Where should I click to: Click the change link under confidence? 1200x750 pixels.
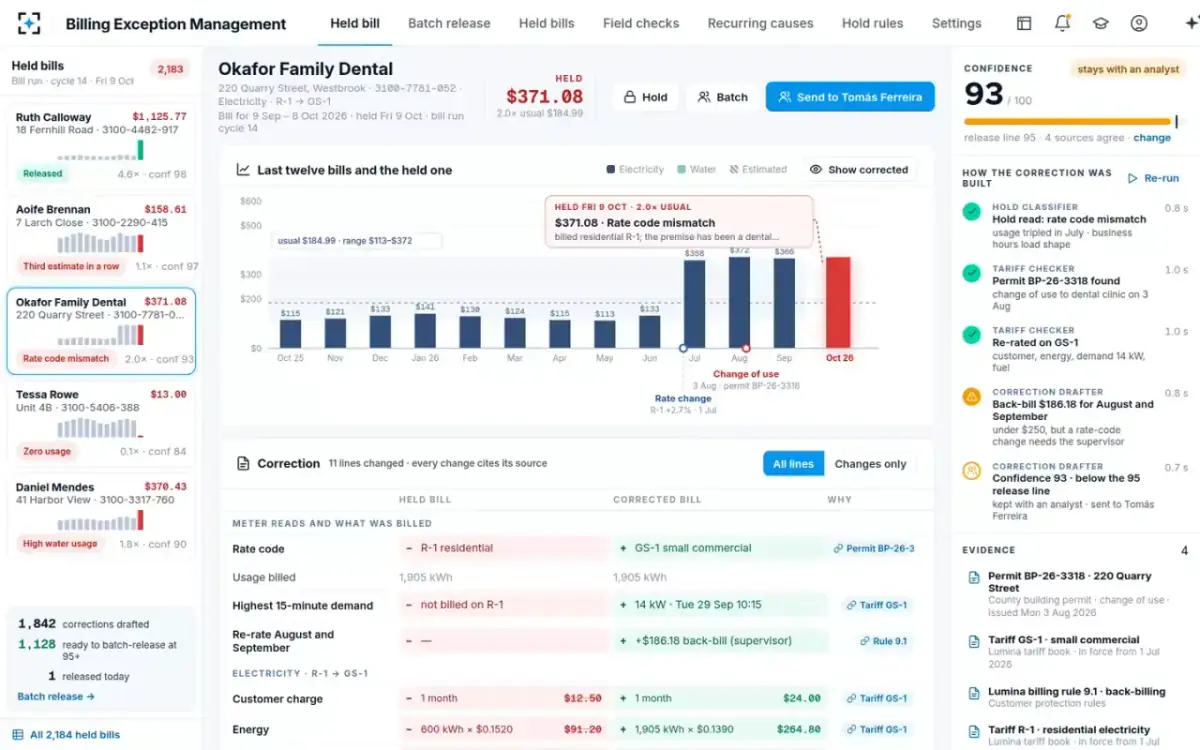pos(1152,138)
